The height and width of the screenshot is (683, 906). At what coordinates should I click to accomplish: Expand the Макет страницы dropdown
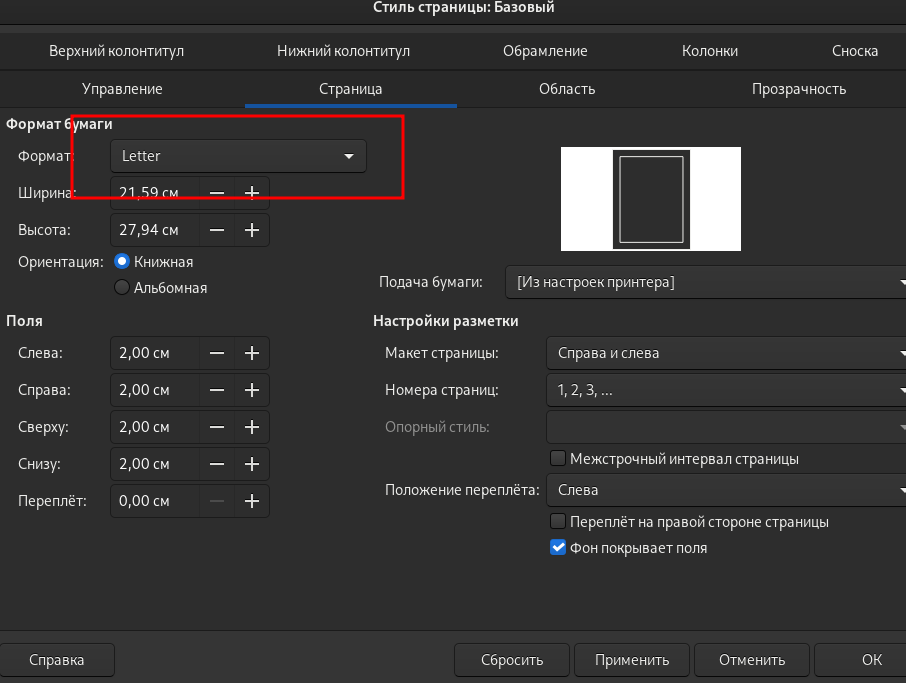click(726, 353)
